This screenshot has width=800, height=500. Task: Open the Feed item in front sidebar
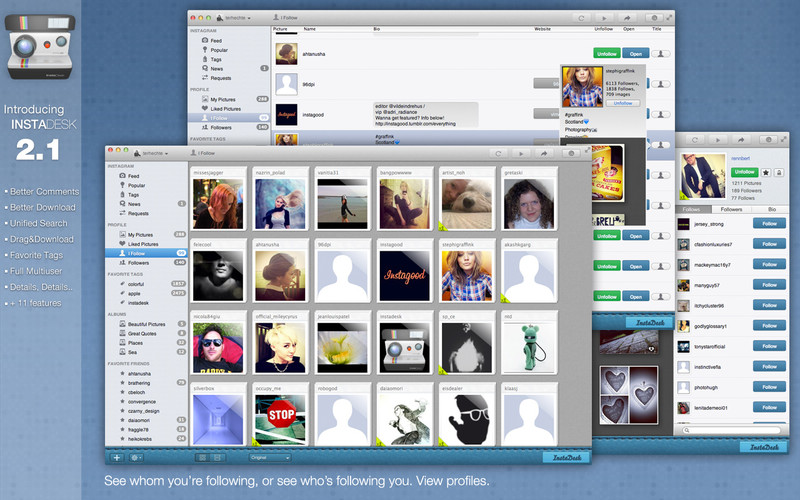pyautogui.click(x=132, y=176)
